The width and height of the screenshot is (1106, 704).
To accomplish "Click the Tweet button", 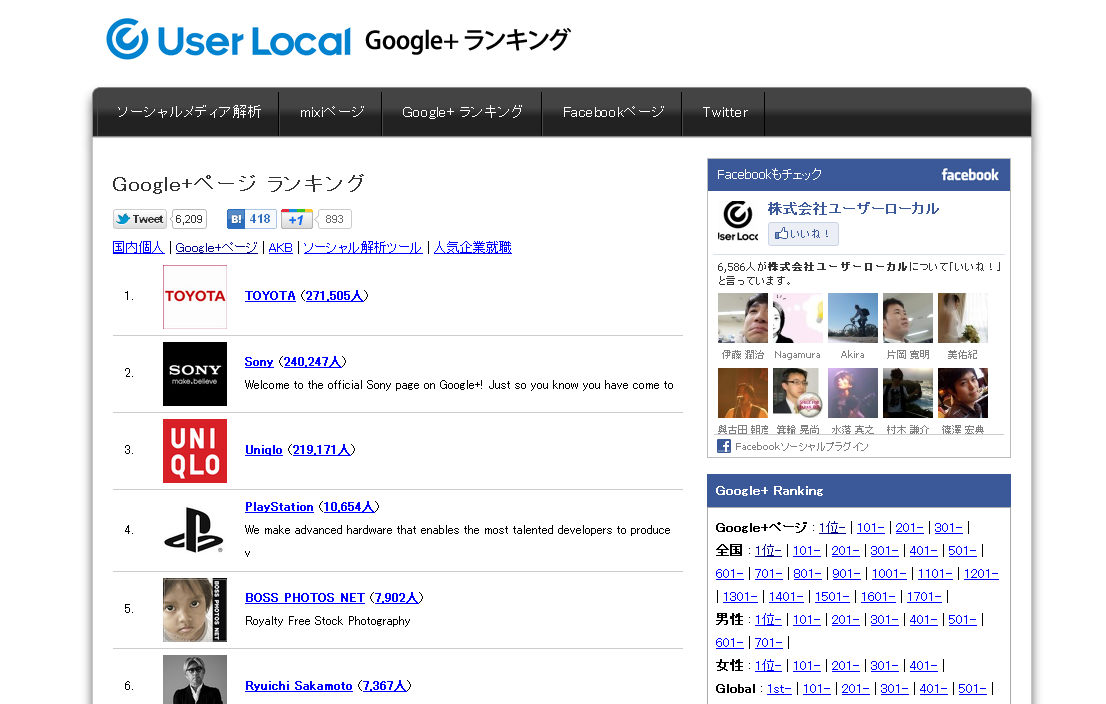I will [140, 219].
